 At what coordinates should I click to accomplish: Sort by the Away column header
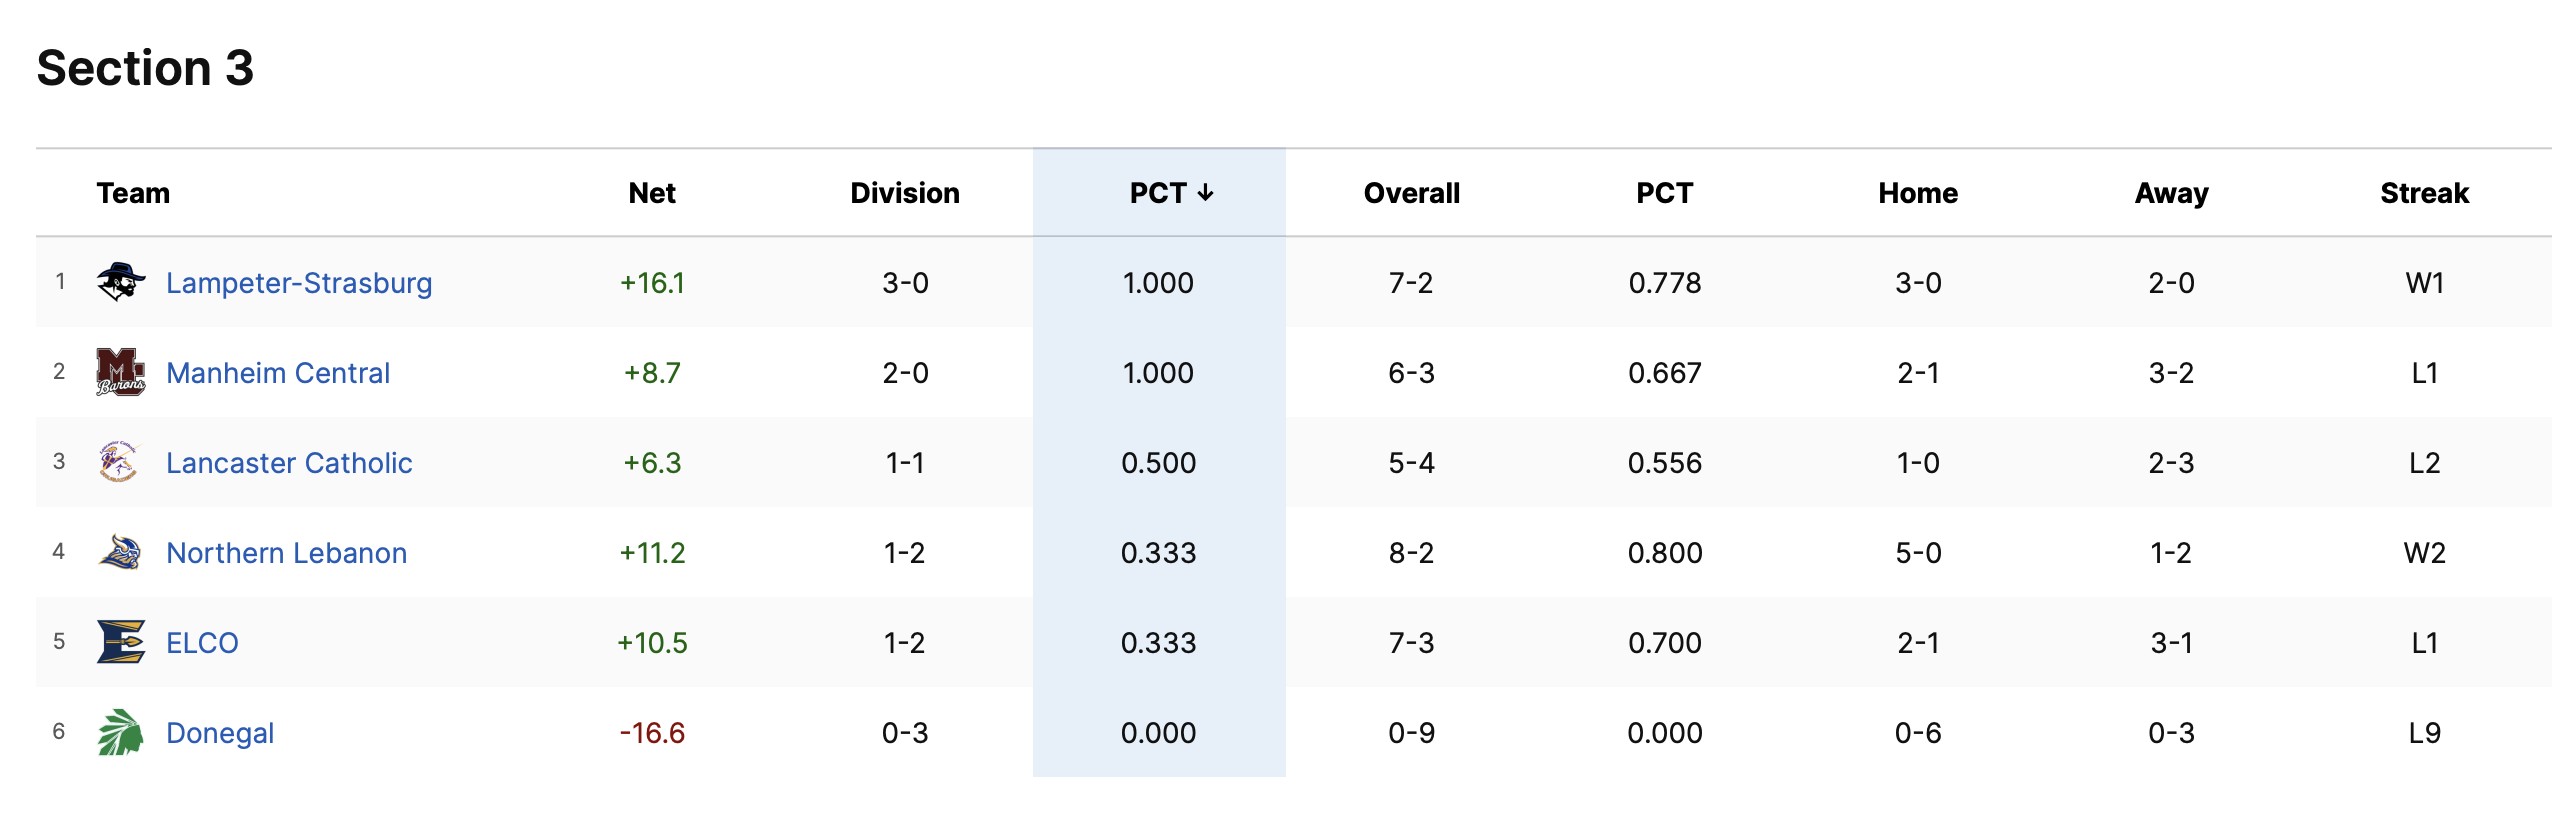[x=2171, y=193]
